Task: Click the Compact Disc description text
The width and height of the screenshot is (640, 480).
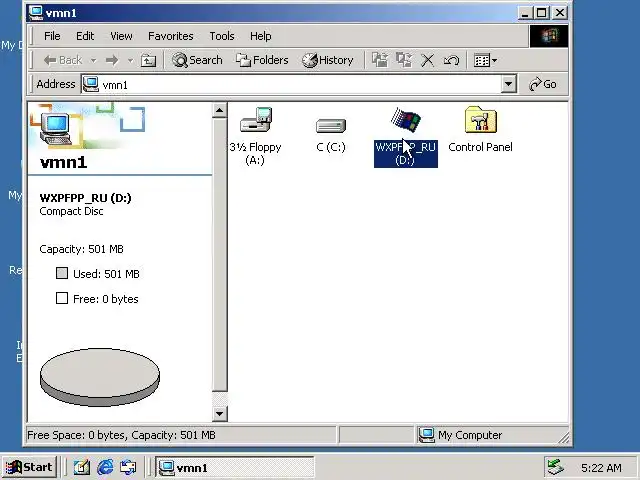Action: tap(71, 211)
